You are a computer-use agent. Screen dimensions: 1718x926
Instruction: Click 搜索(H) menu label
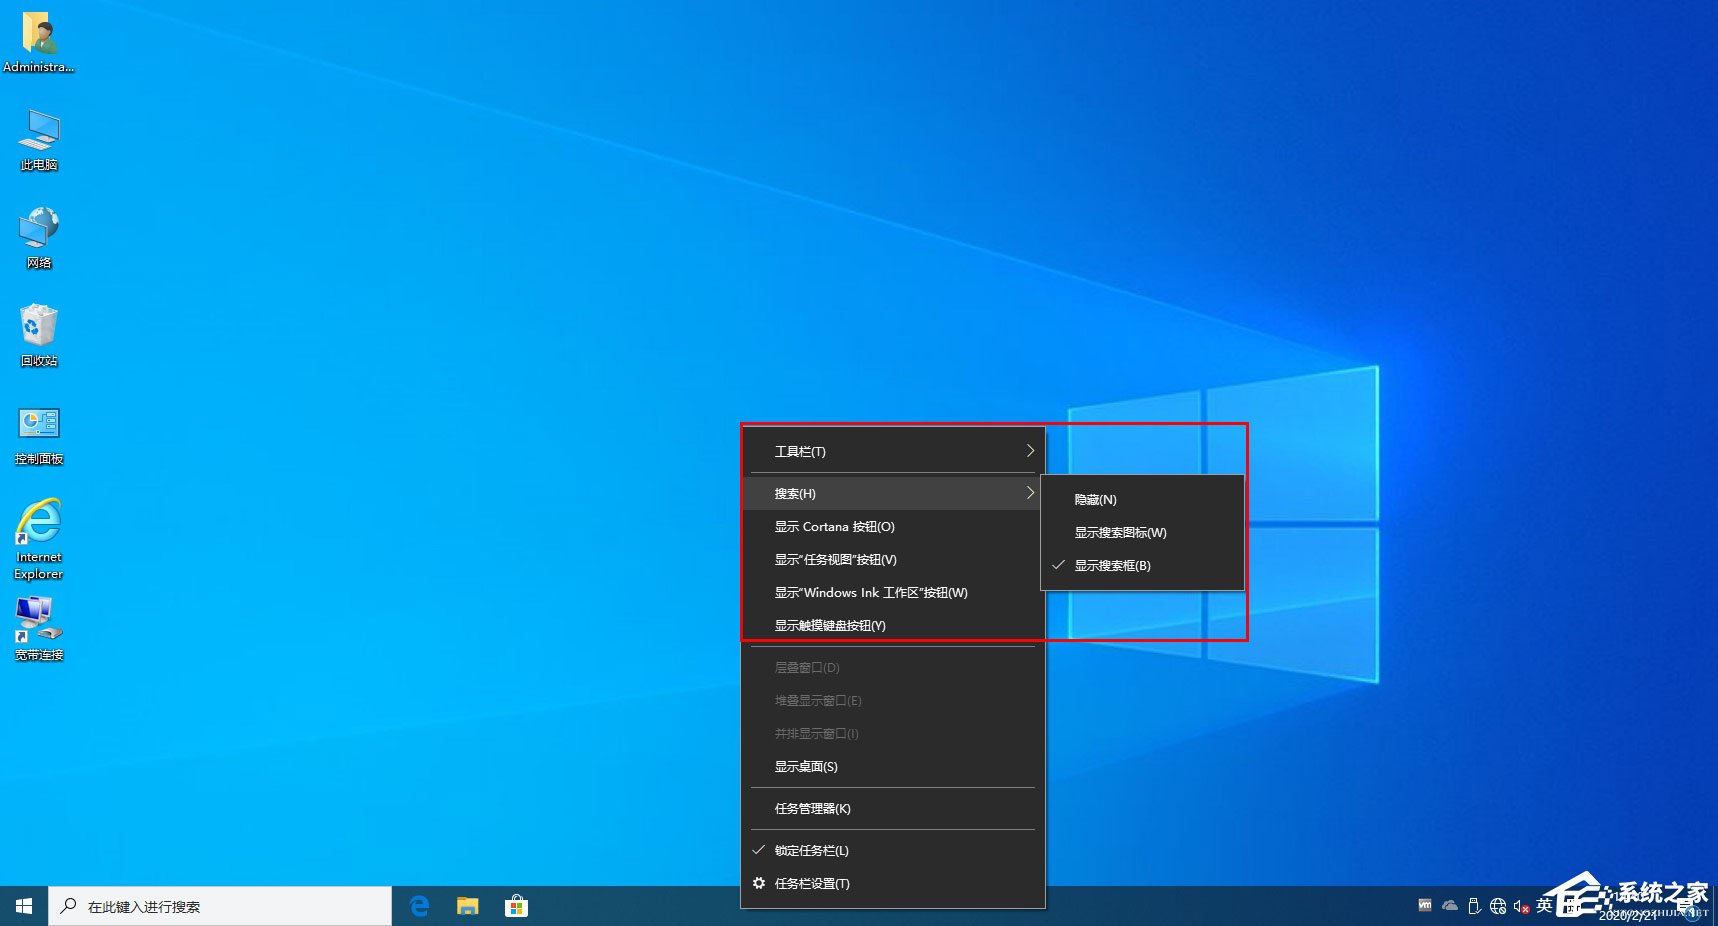795,494
